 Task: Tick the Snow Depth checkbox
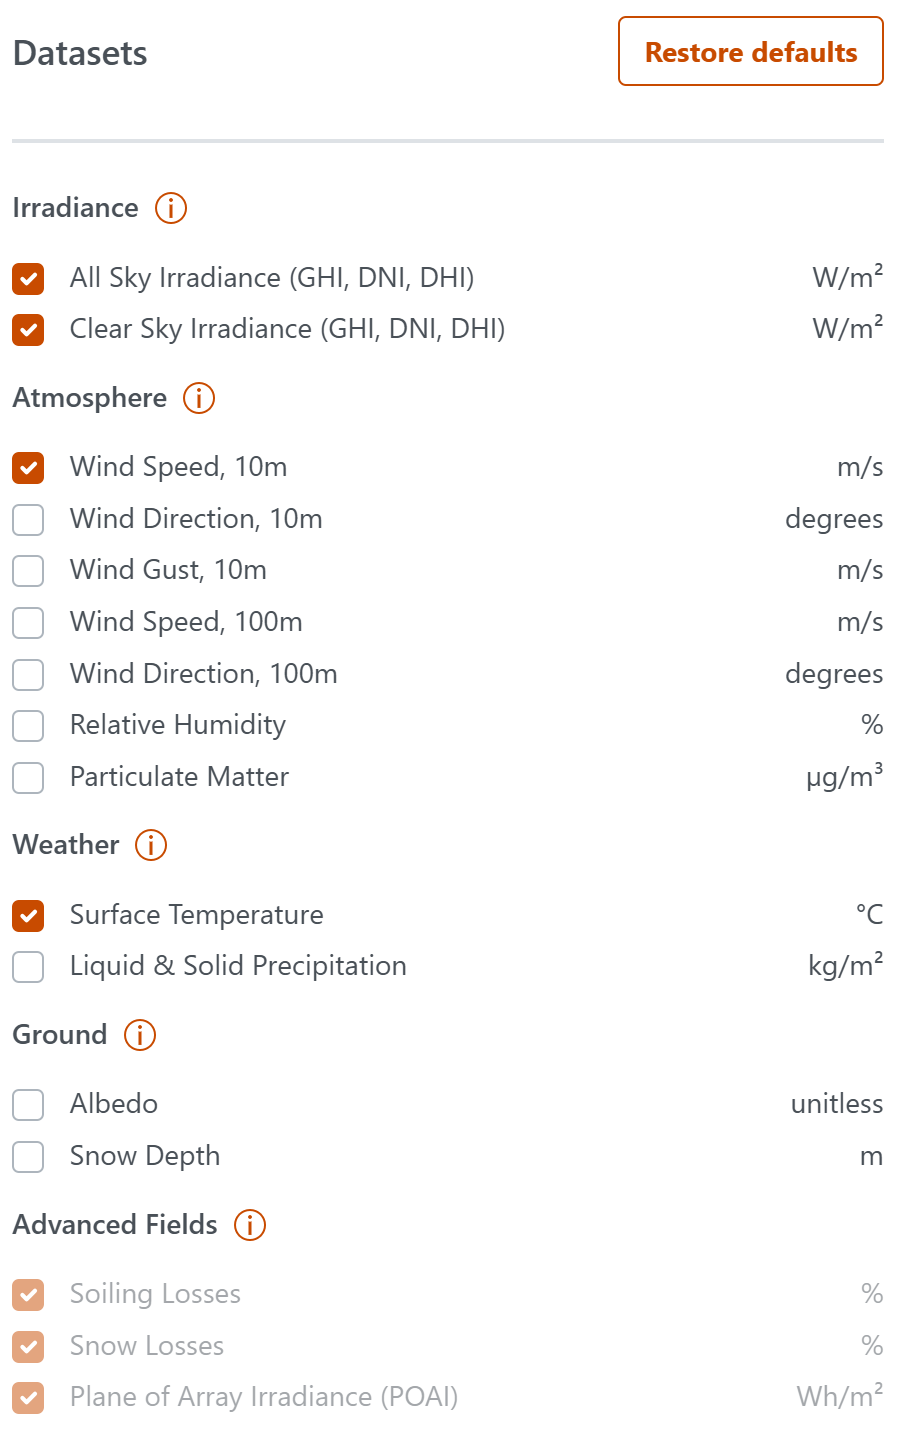click(x=28, y=1157)
